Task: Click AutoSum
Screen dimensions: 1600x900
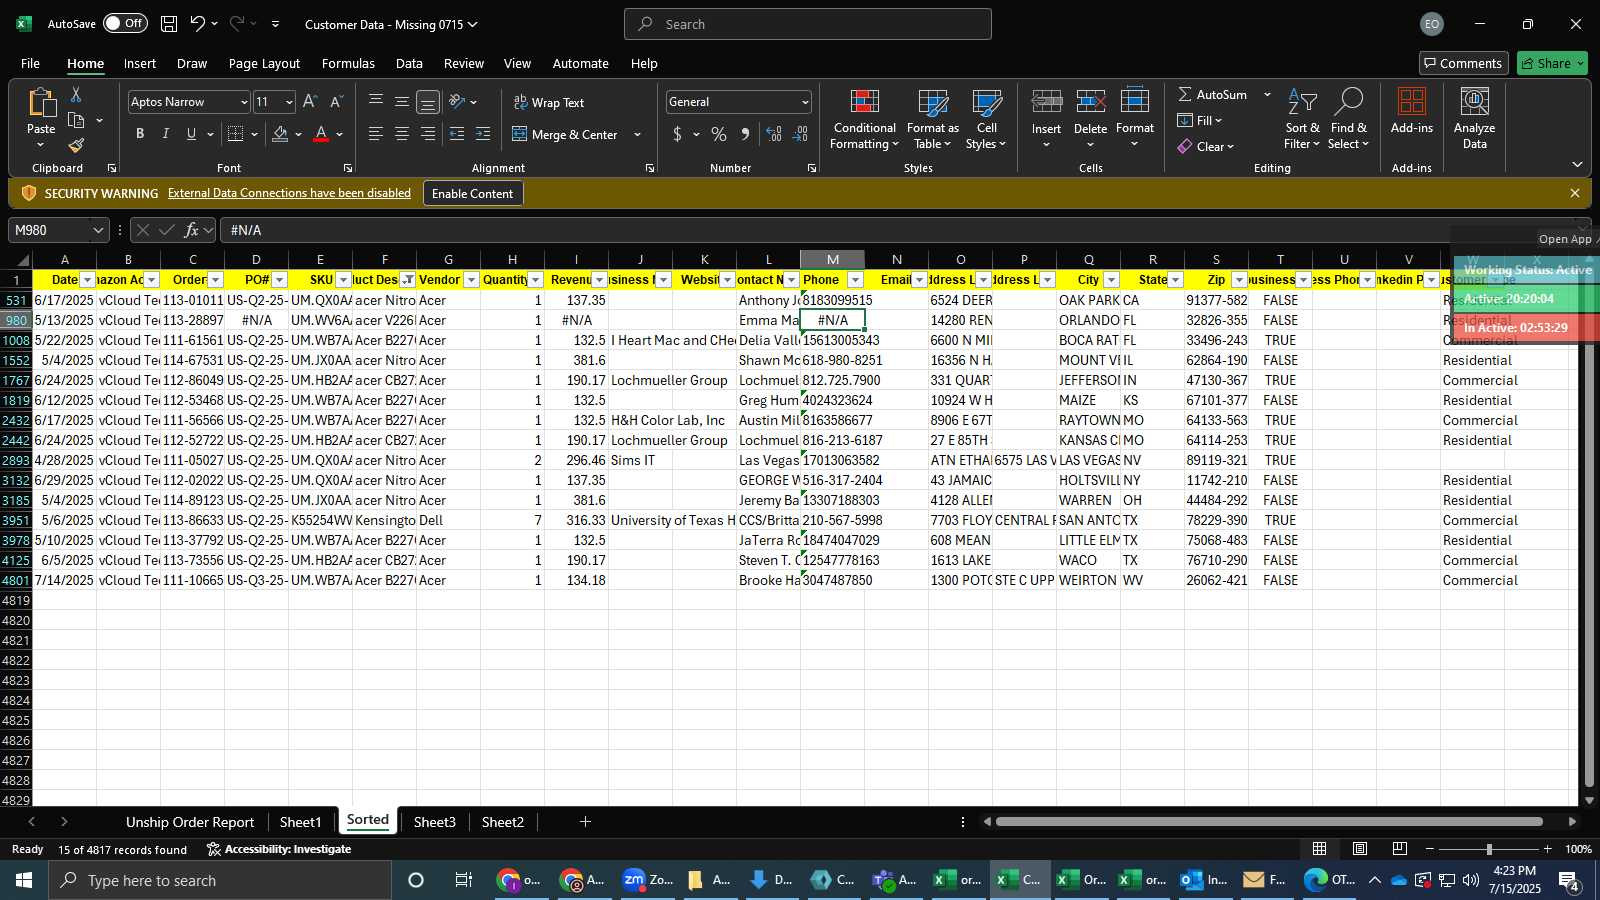Action: point(1212,94)
